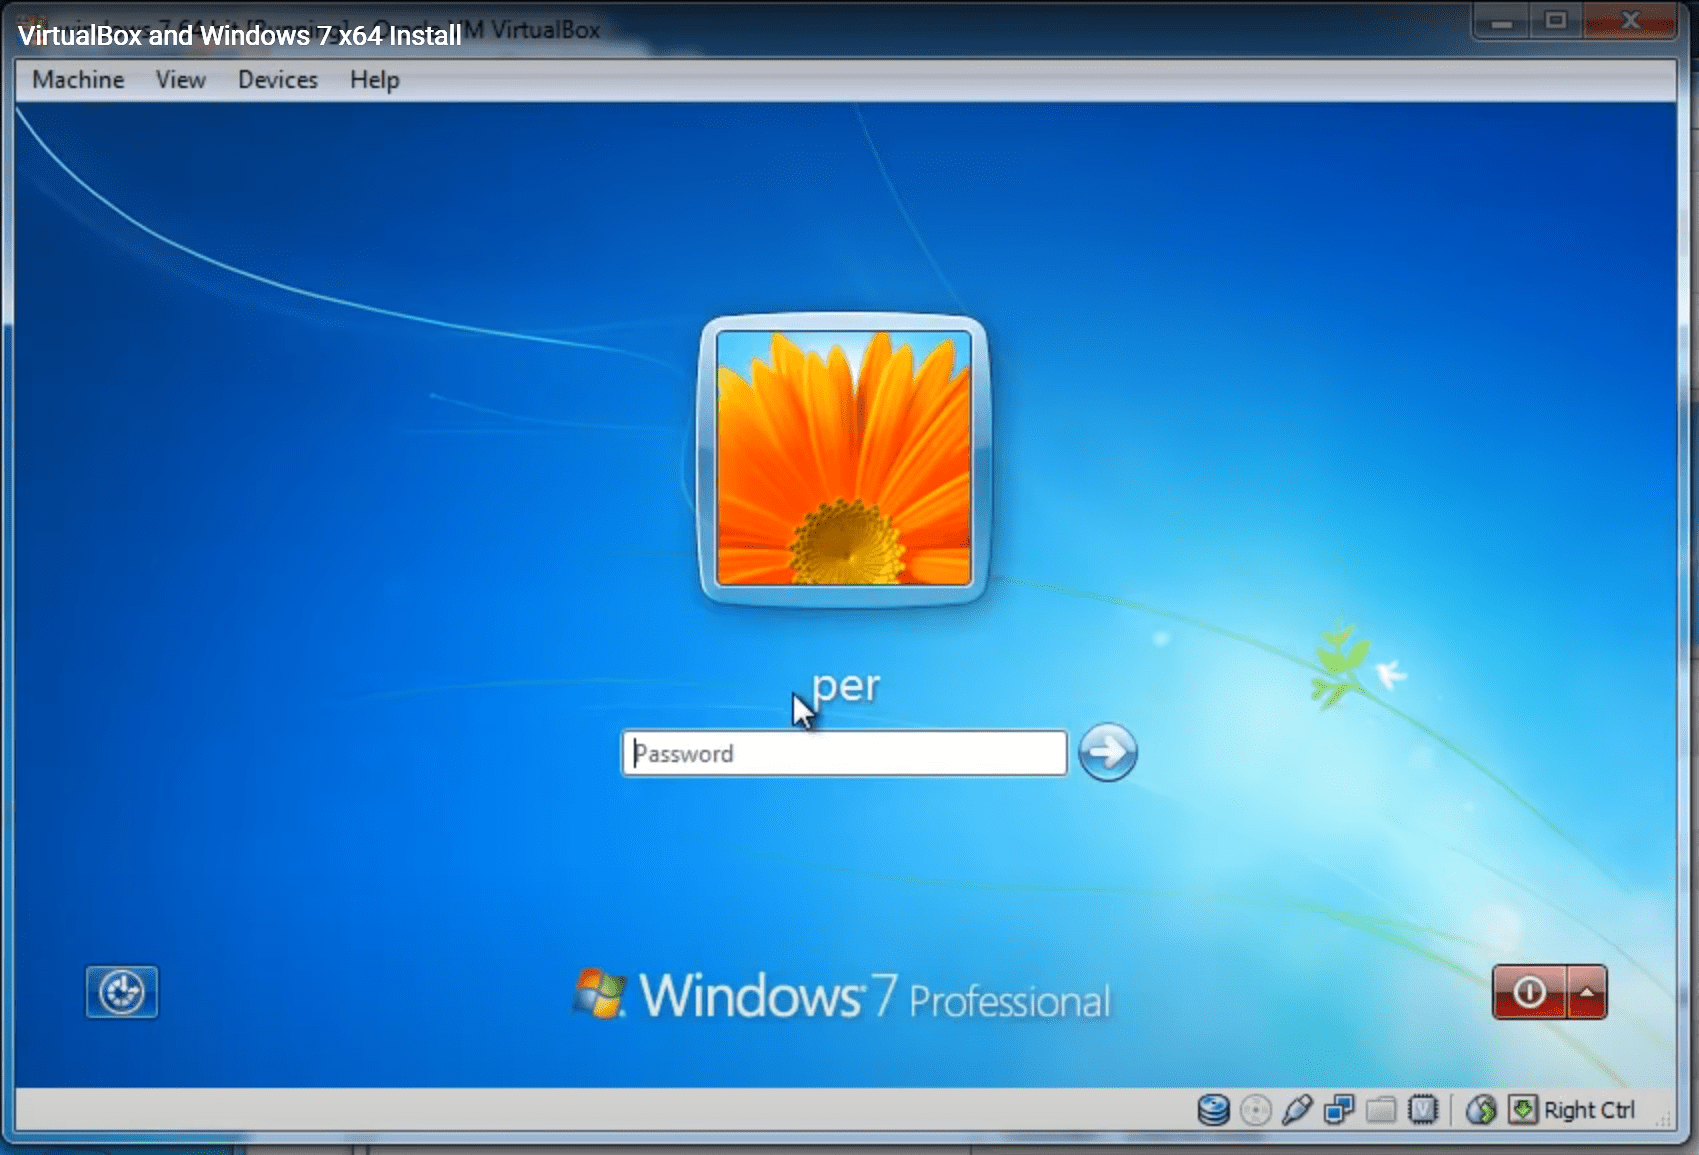
Task: Open the Devices menu
Action: point(278,80)
